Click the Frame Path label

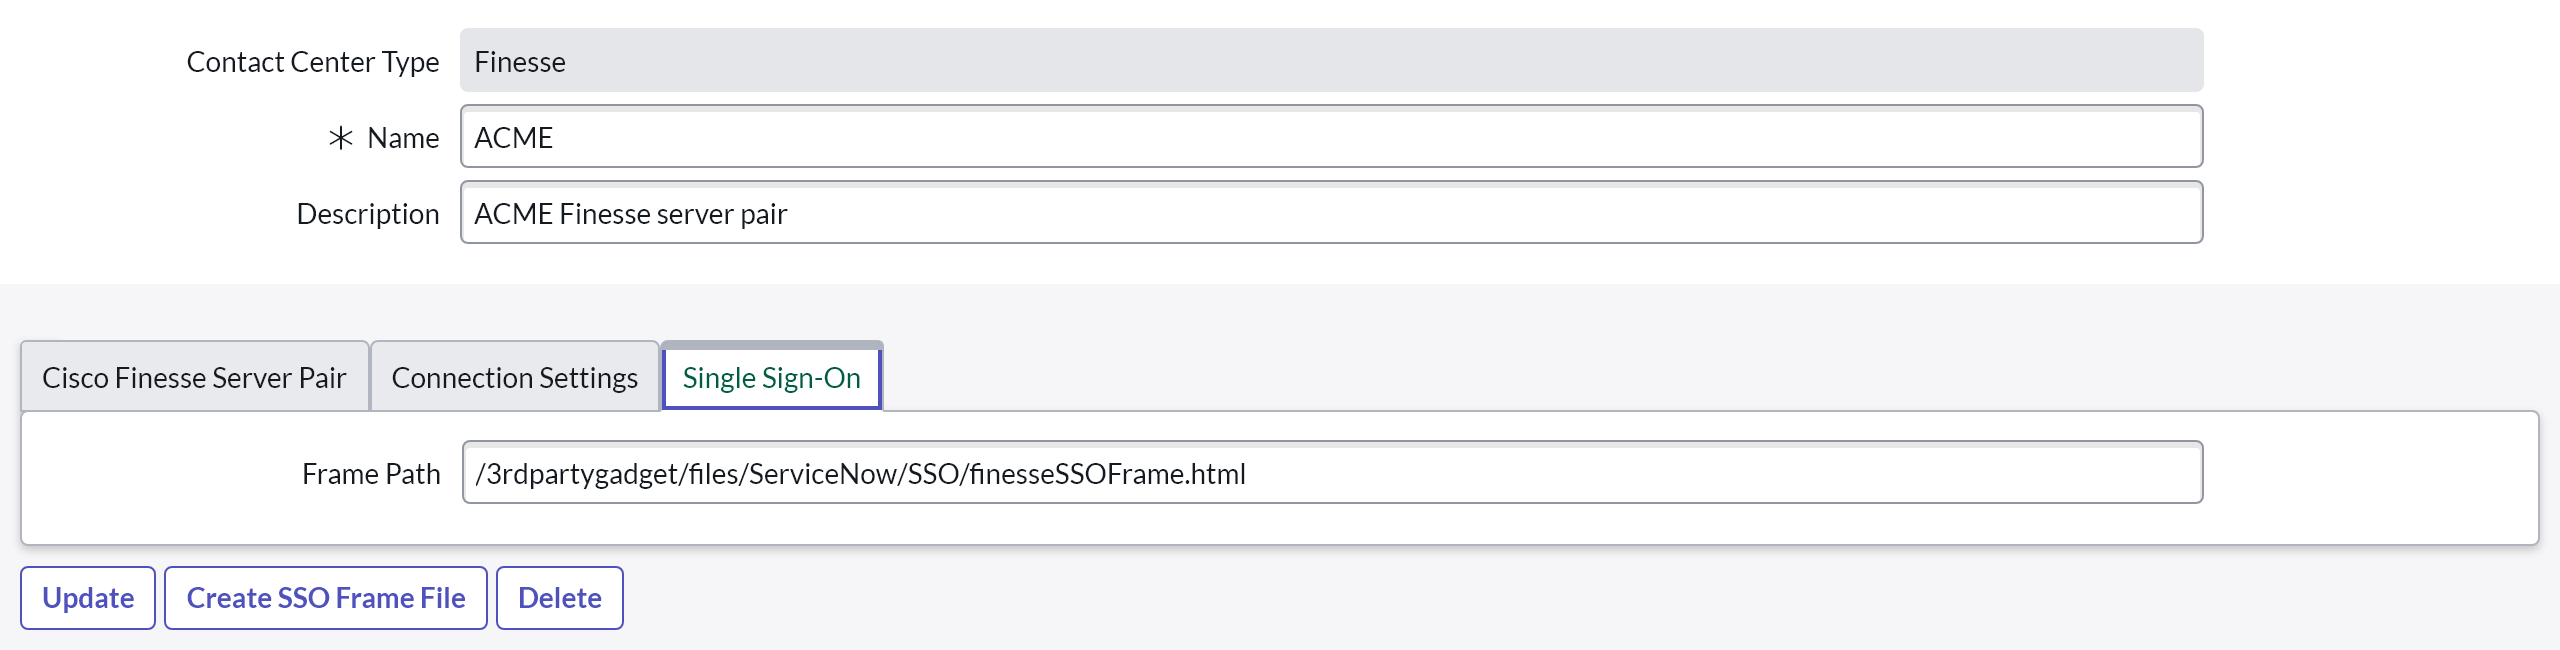tap(371, 474)
